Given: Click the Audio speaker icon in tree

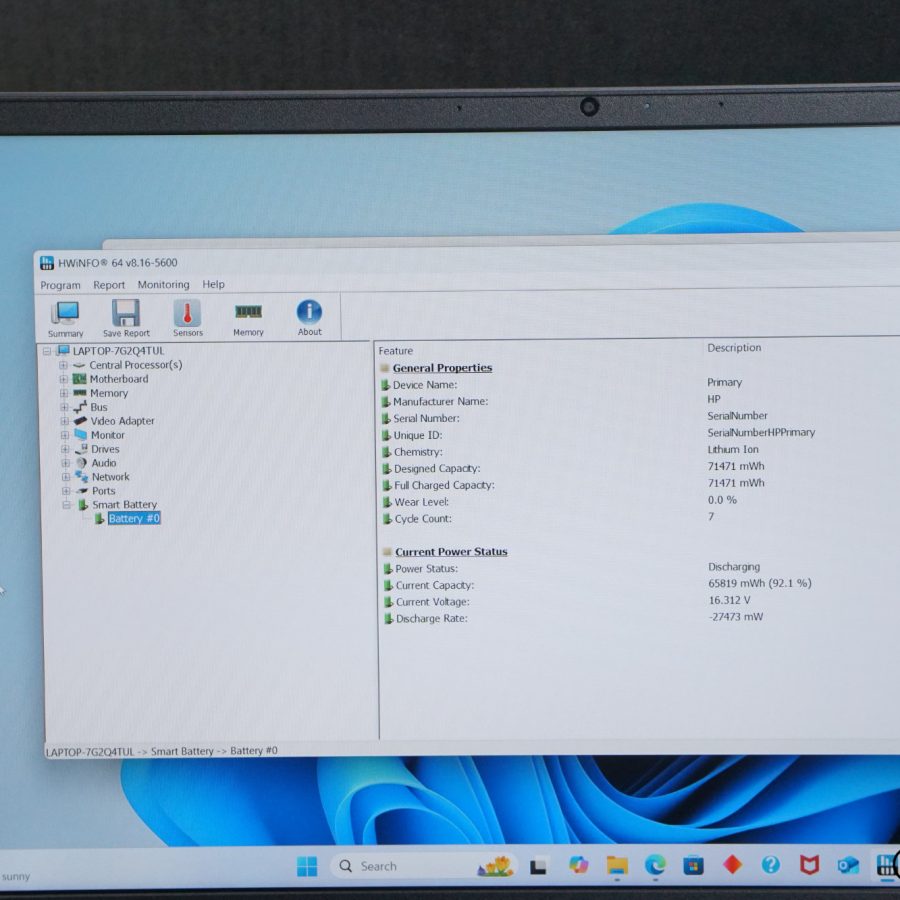Looking at the screenshot, I should [82, 463].
